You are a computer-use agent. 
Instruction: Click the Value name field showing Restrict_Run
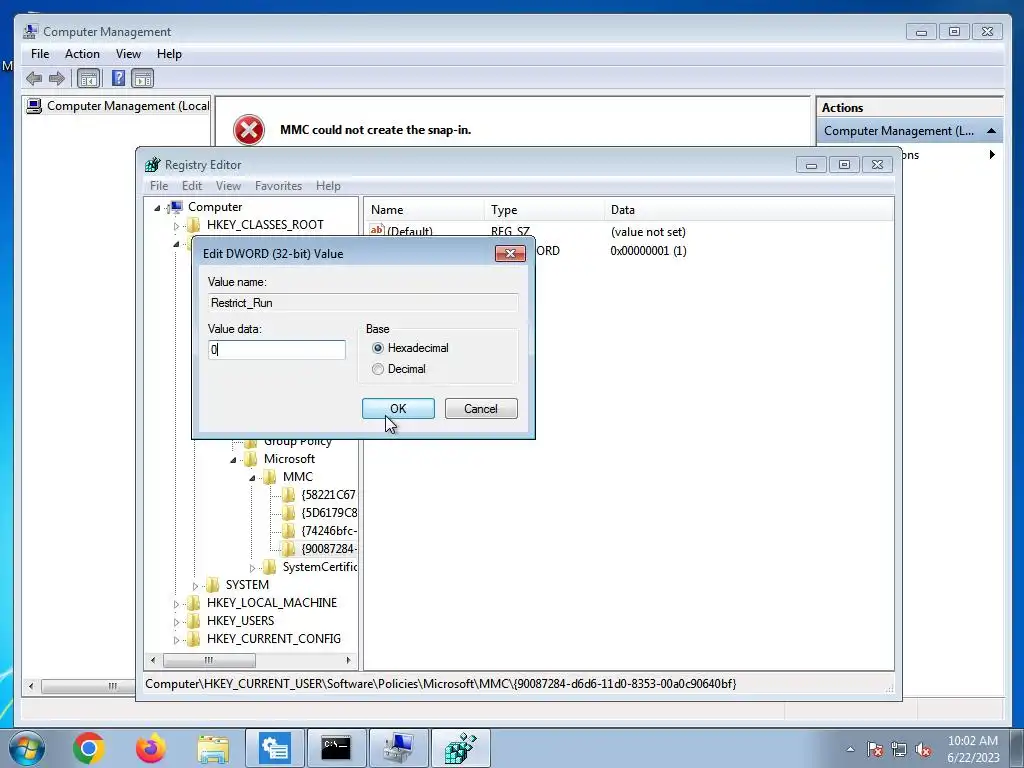363,302
